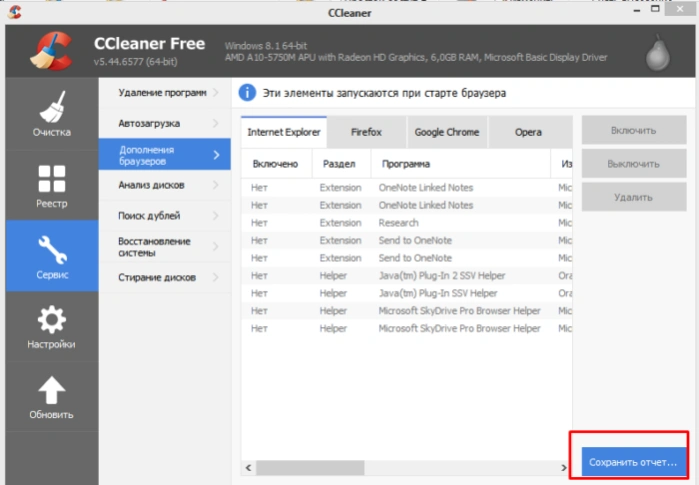The width and height of the screenshot is (699, 485).
Task: Click the pear icon in header
Action: (658, 53)
